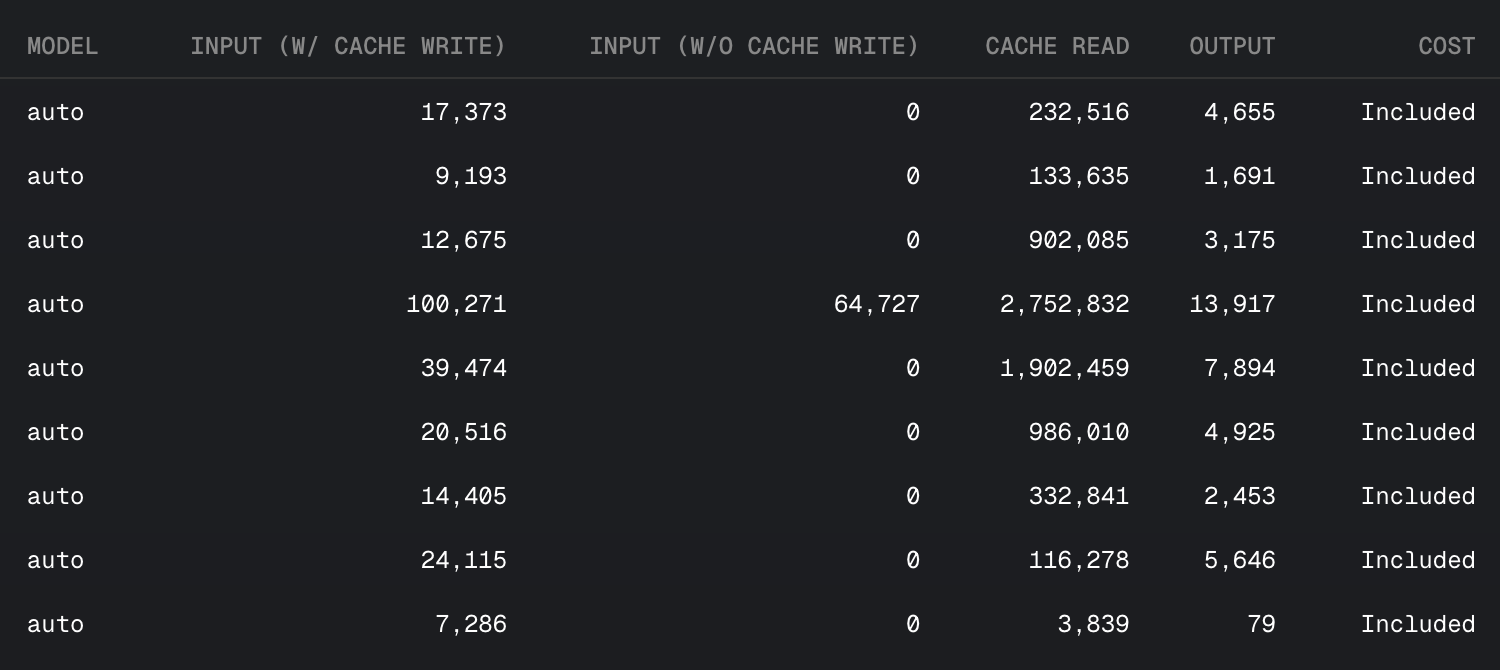Click the MODEL column header

[x=62, y=46]
